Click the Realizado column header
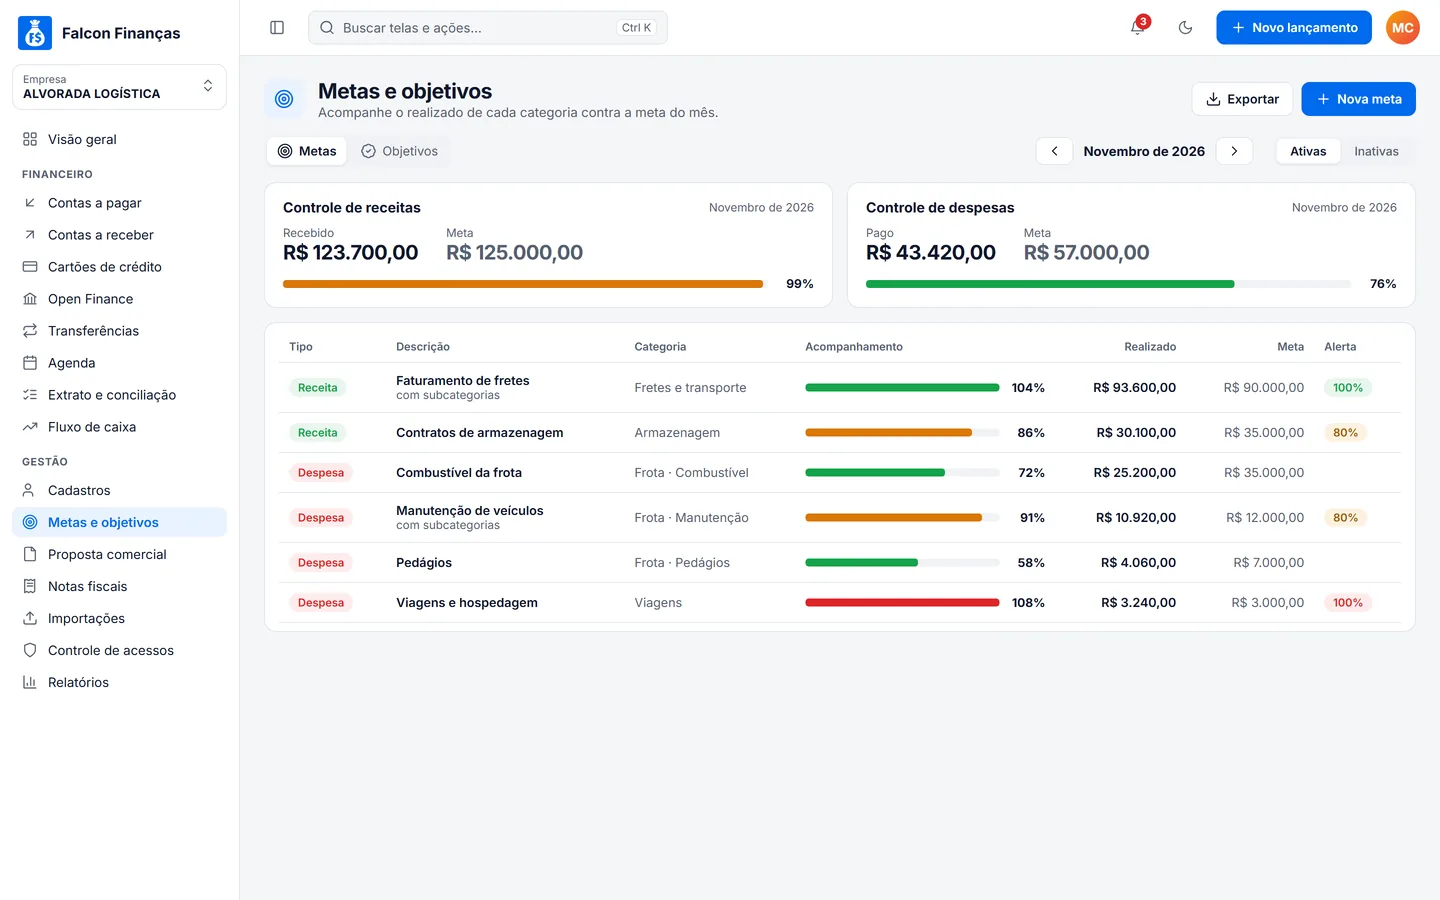The image size is (1440, 900). tap(1150, 347)
